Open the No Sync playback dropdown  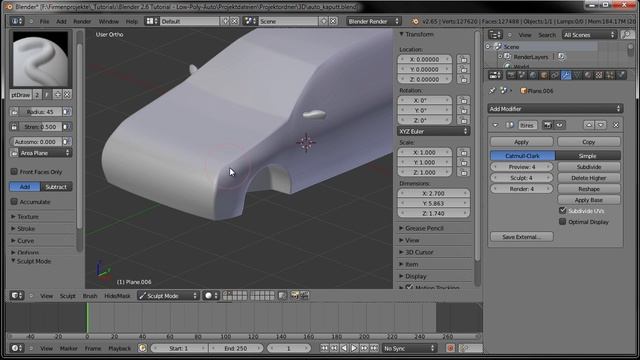(409, 348)
